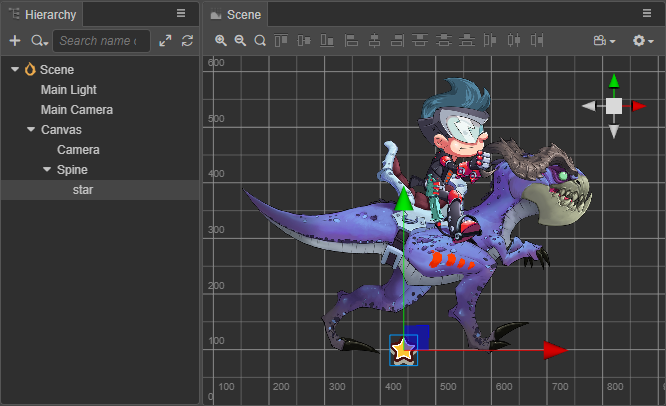
Task: Open the search type filter dropdown
Action: point(39,41)
